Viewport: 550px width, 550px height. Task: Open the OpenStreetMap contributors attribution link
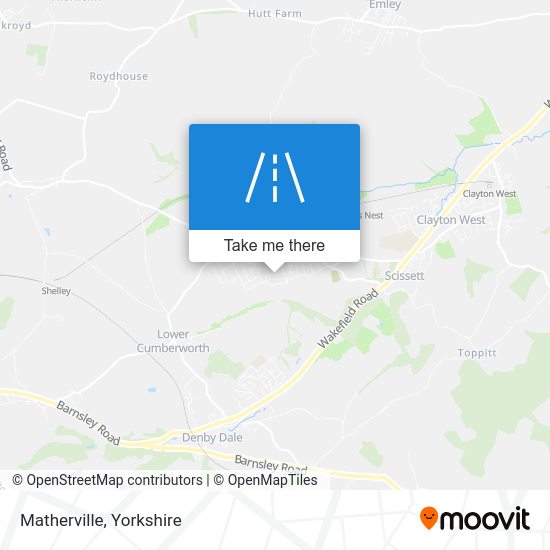pos(107,480)
